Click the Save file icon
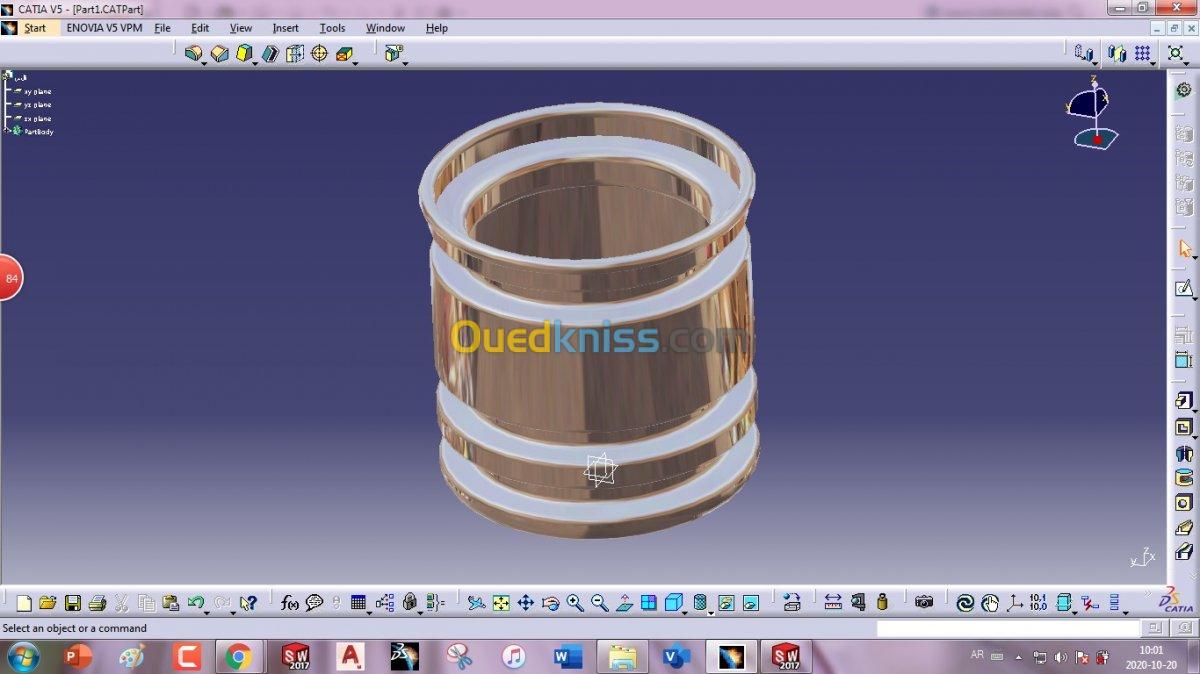This screenshot has height=674, width=1200. click(x=72, y=603)
